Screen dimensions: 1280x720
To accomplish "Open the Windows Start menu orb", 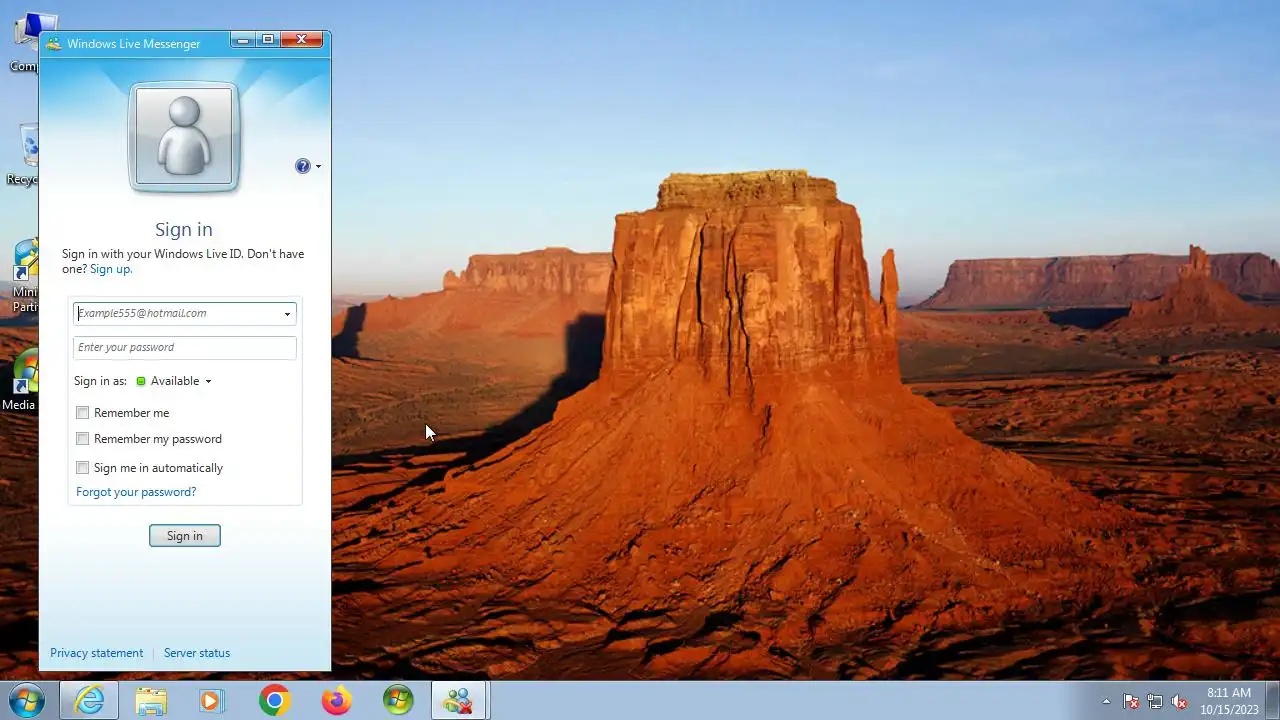I will 27,700.
